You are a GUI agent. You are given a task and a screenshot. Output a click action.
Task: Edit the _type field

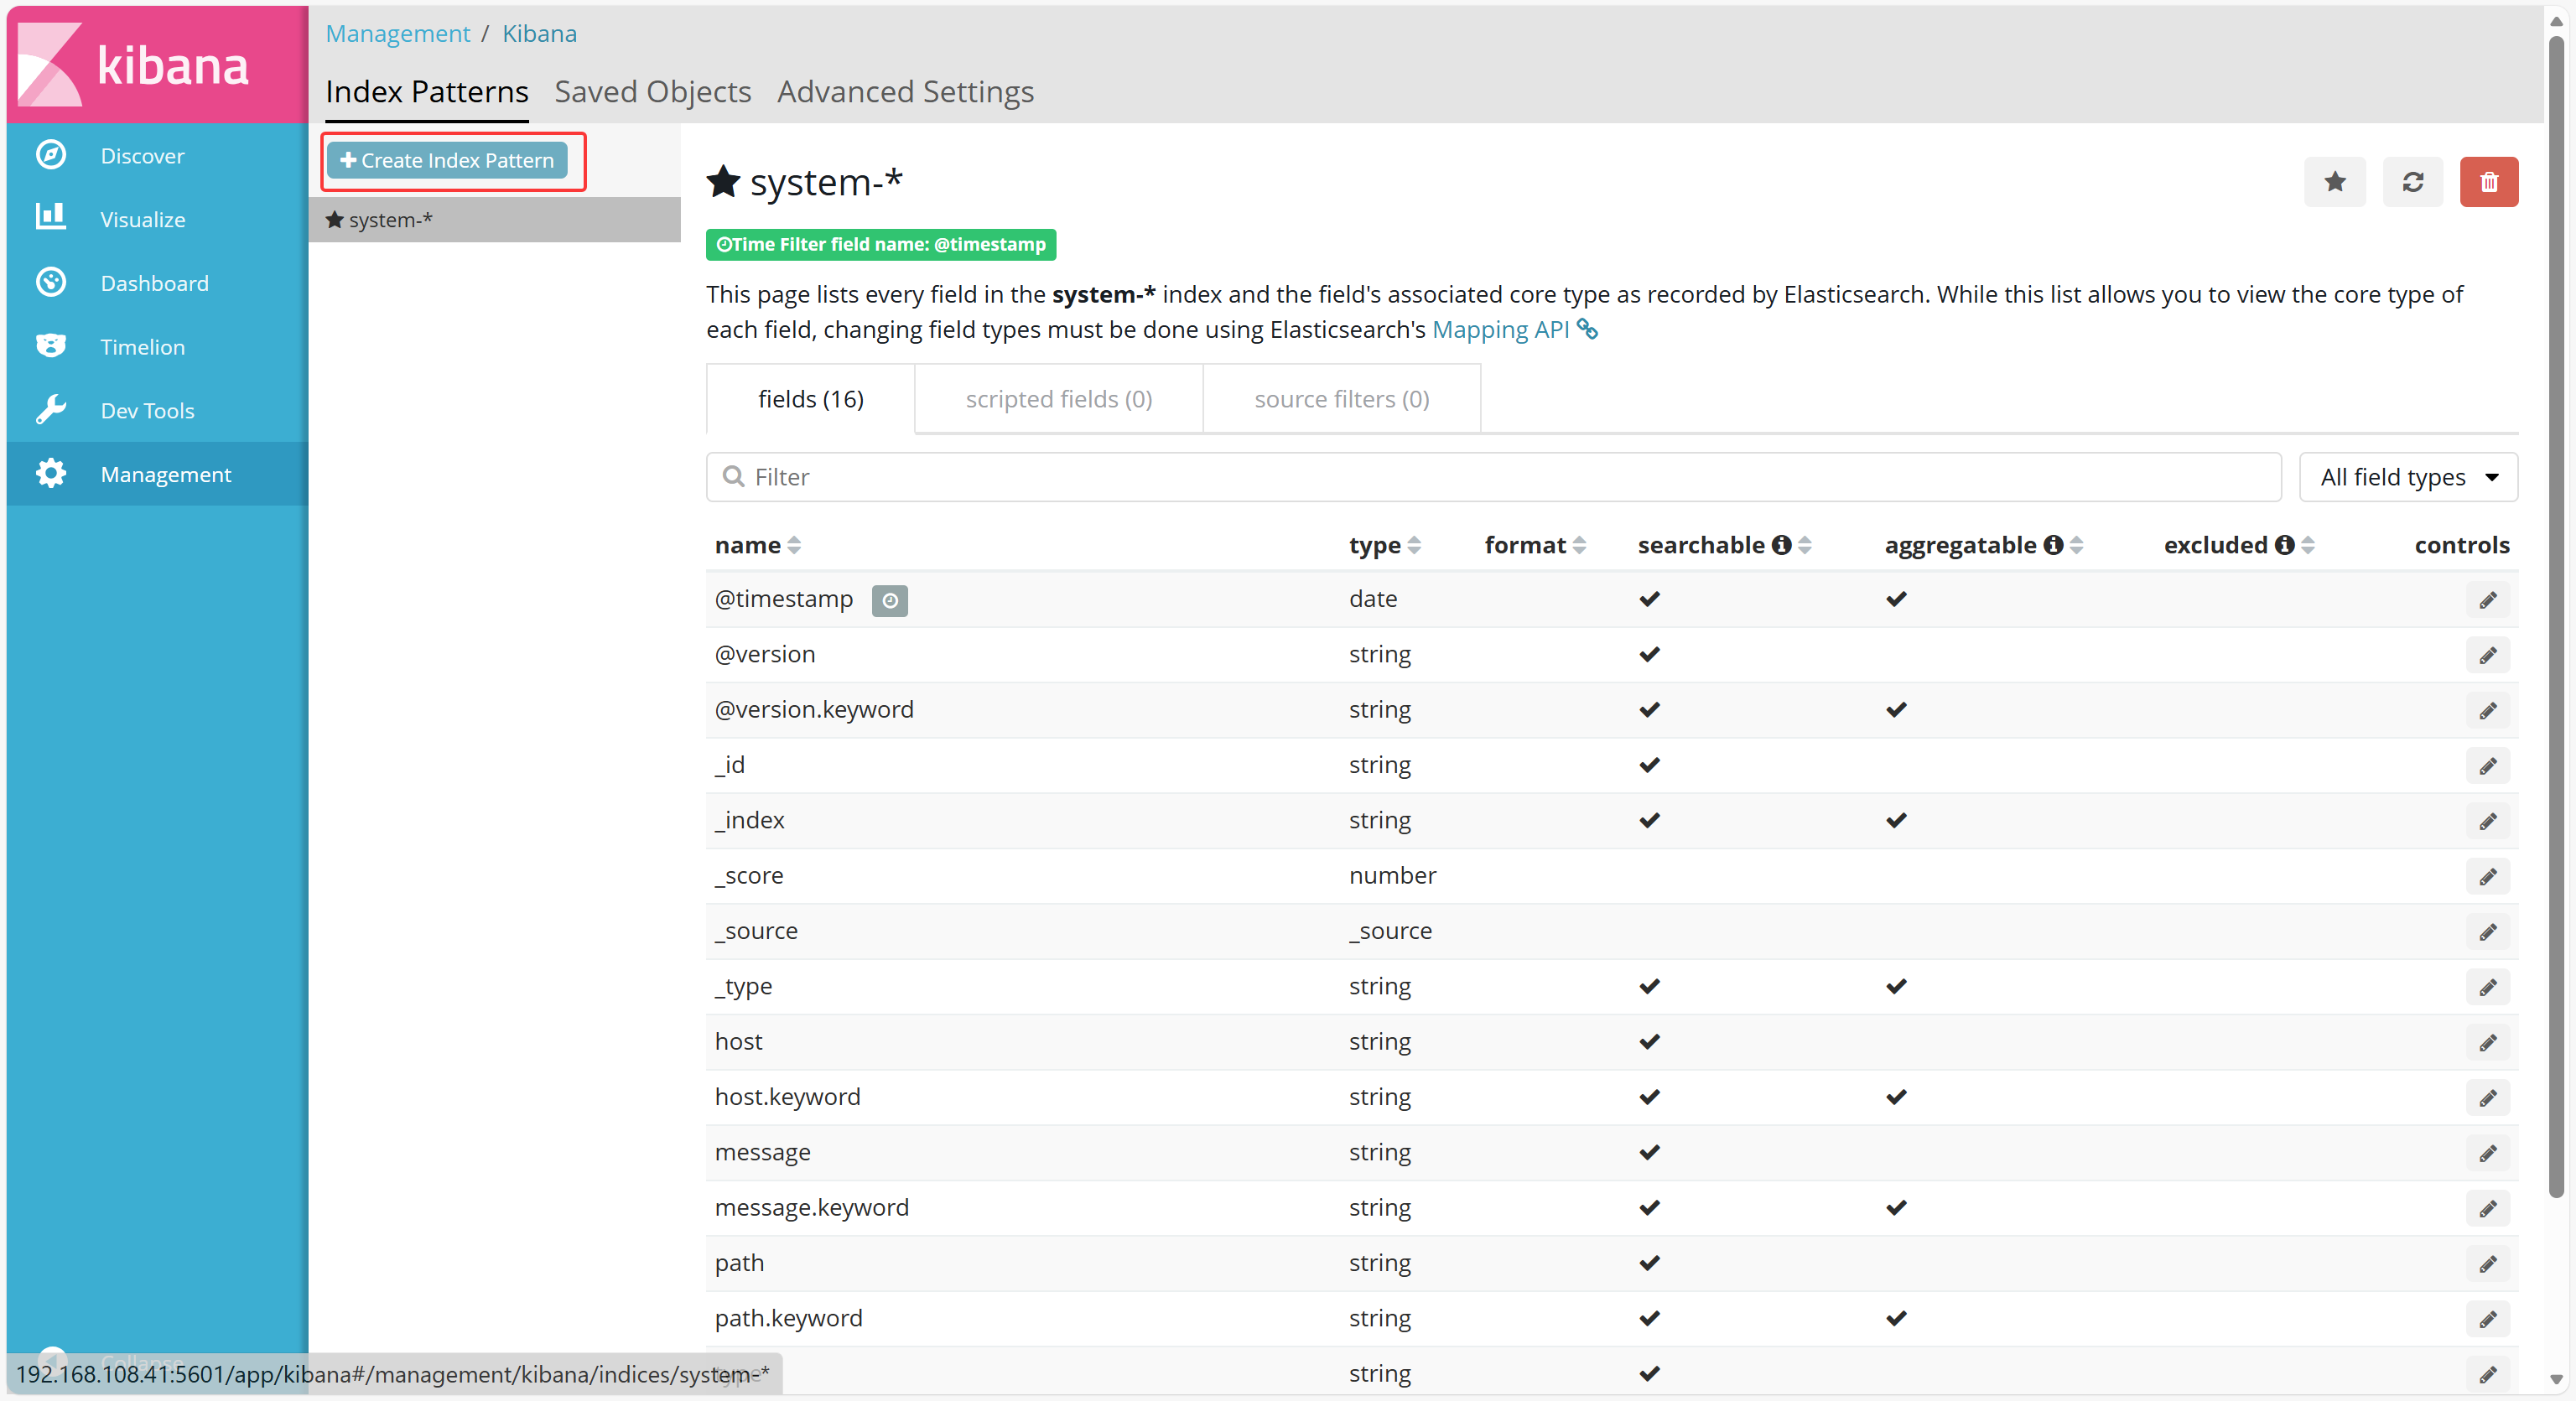tap(2488, 988)
